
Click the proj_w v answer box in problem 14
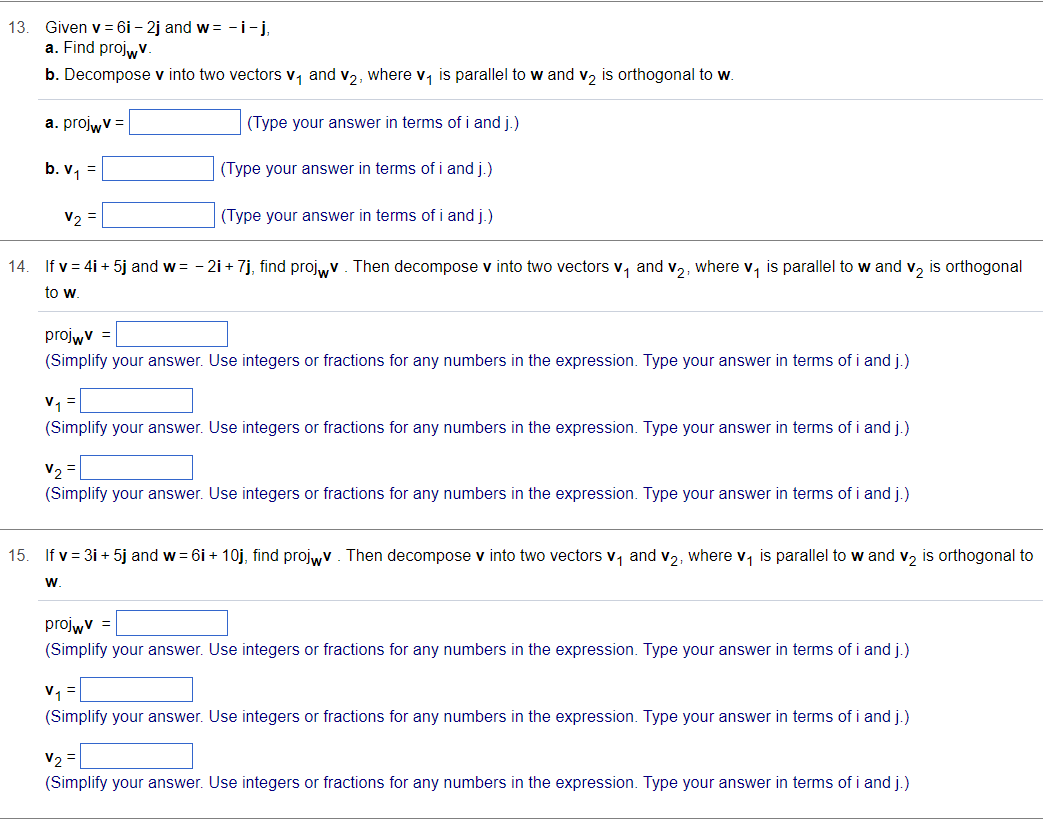[171, 333]
